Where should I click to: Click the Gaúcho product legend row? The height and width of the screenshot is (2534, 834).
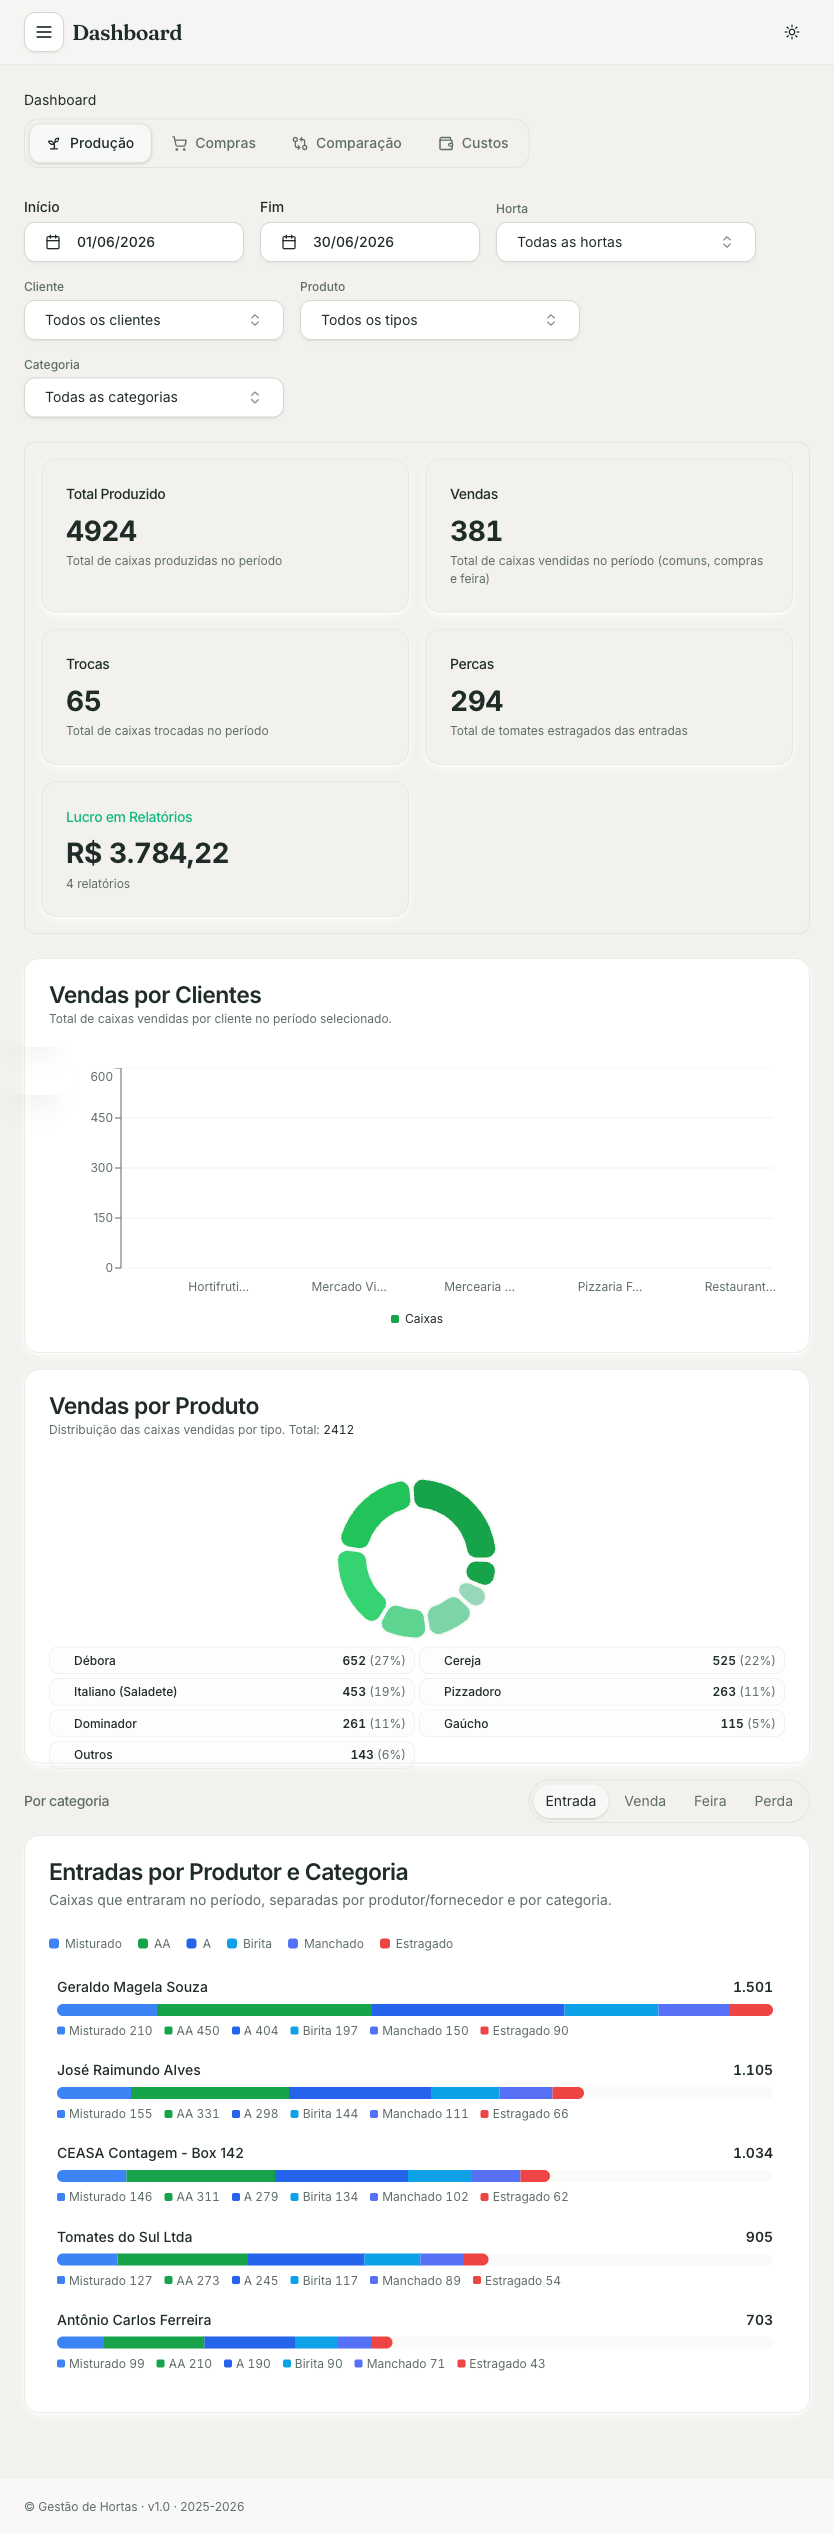602,1723
